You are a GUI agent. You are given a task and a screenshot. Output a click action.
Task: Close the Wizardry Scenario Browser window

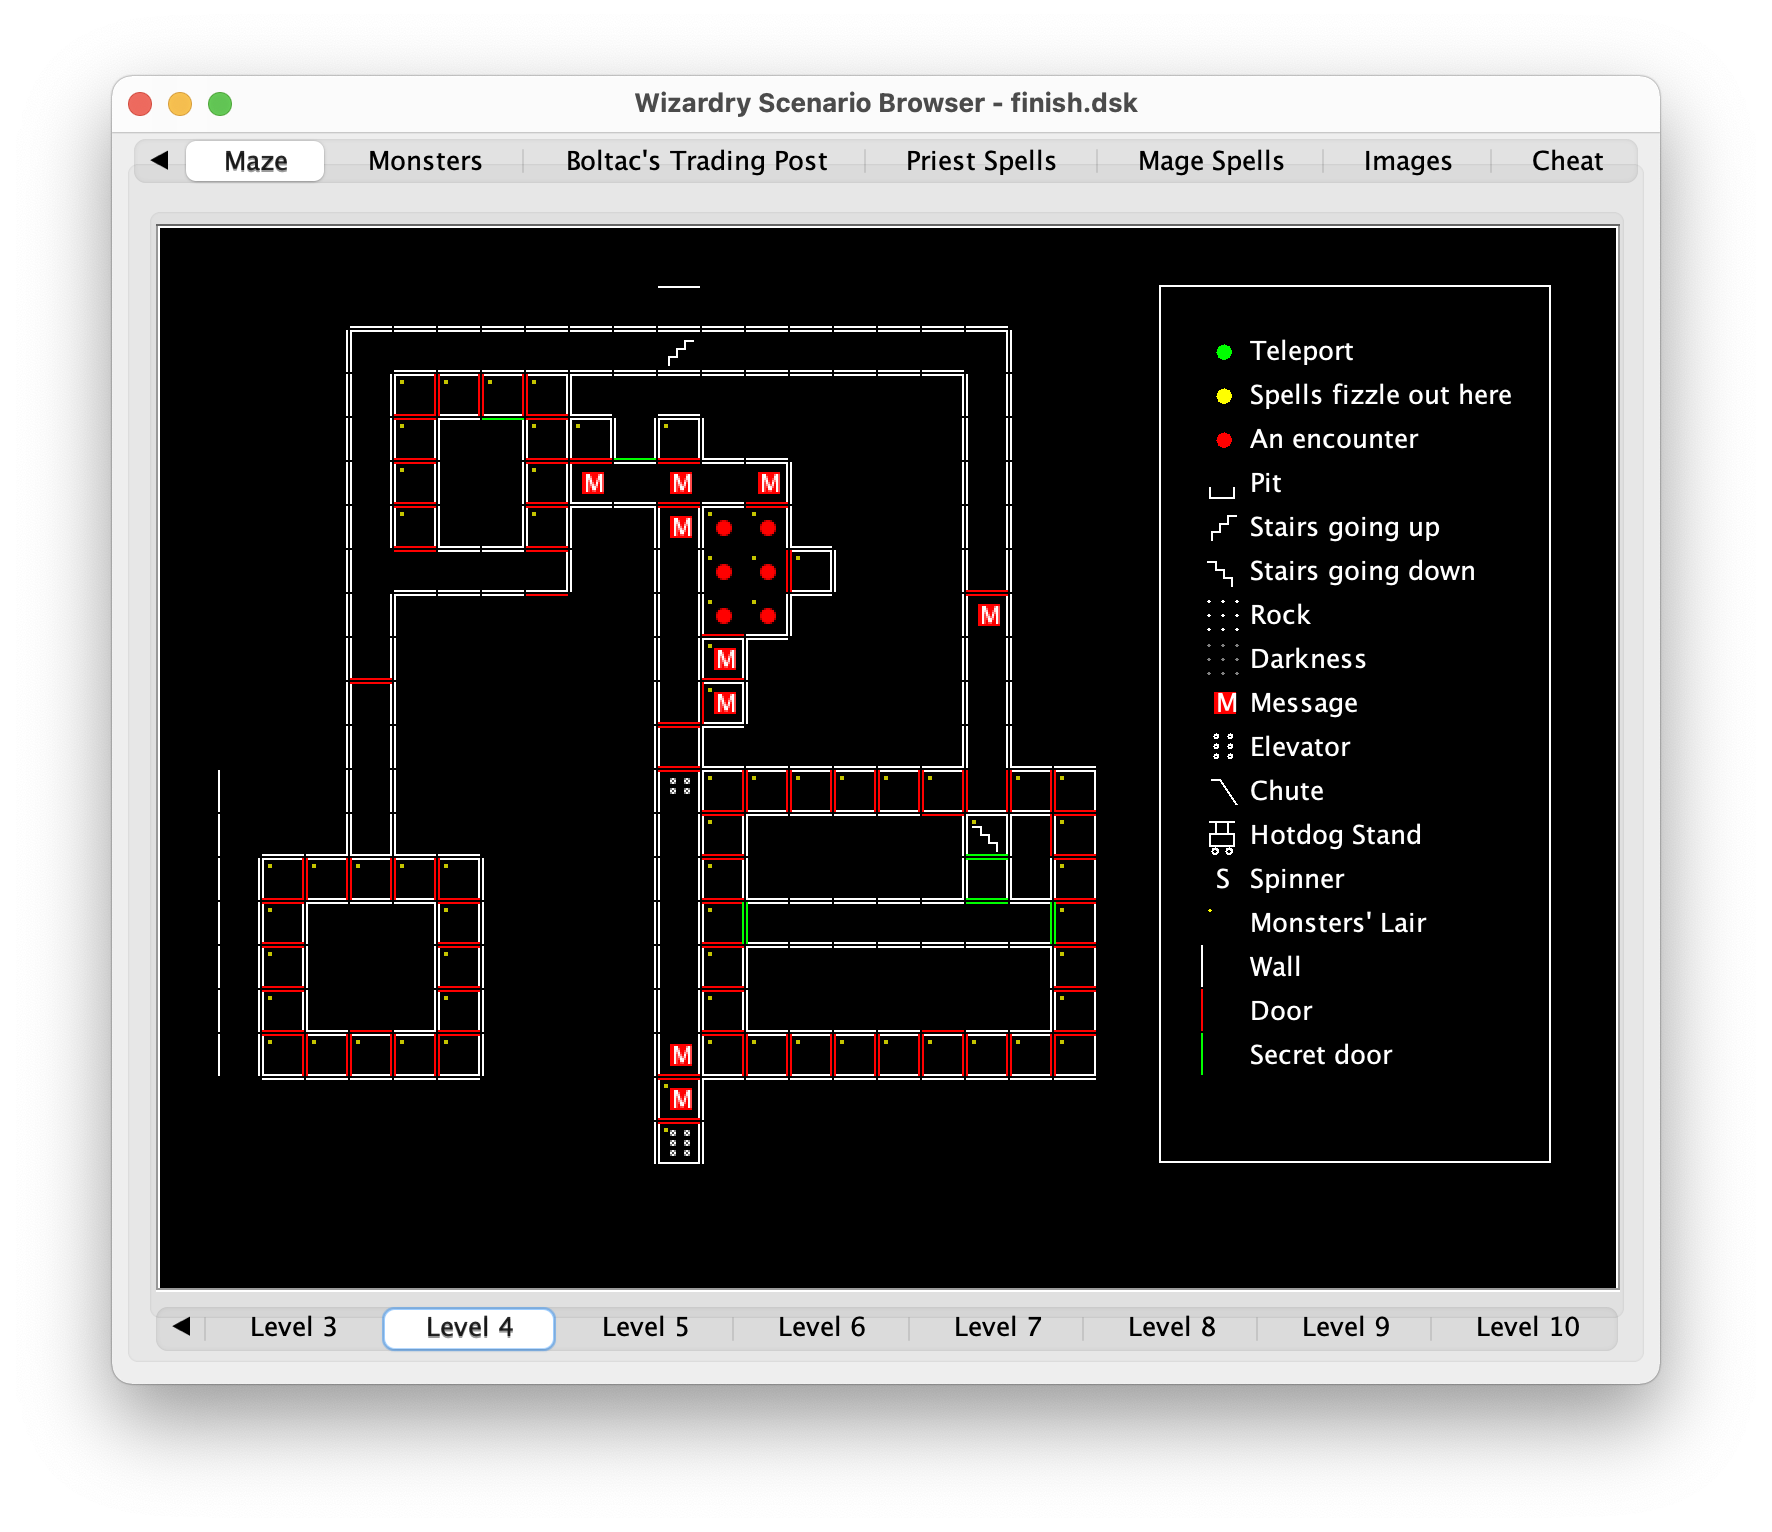pyautogui.click(x=140, y=104)
